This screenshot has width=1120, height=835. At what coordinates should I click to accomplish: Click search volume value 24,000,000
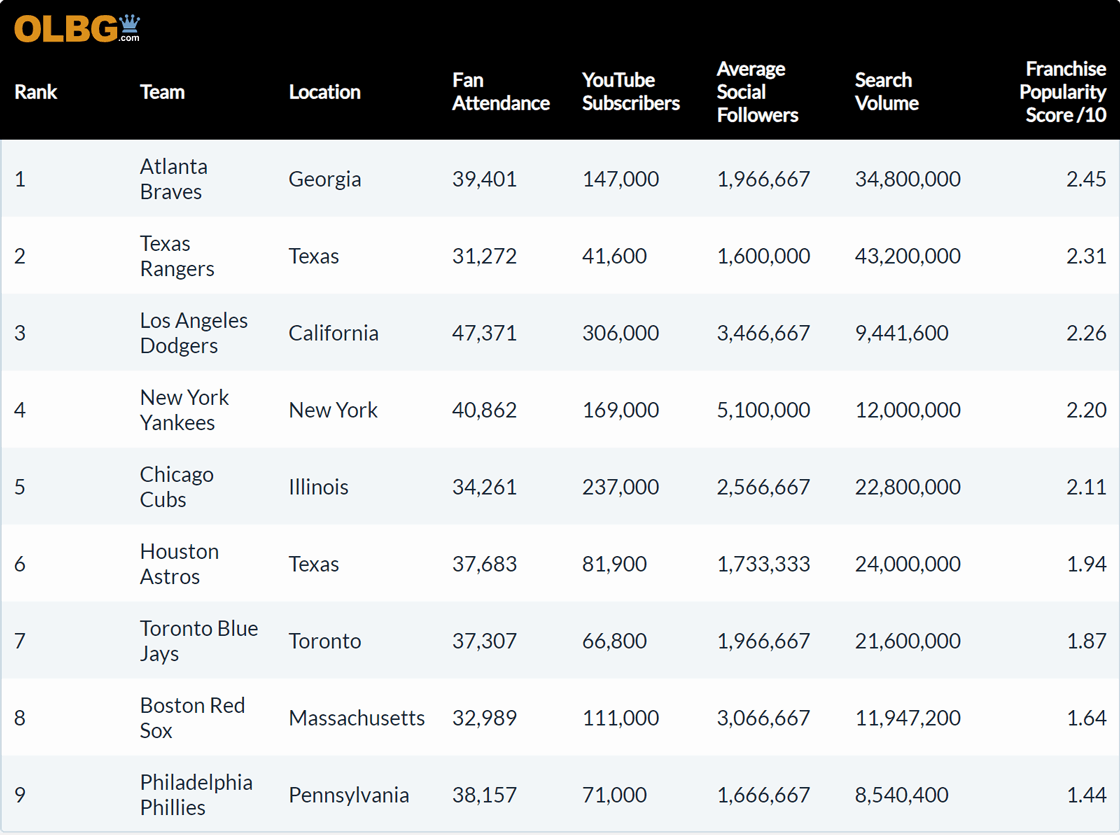(908, 564)
